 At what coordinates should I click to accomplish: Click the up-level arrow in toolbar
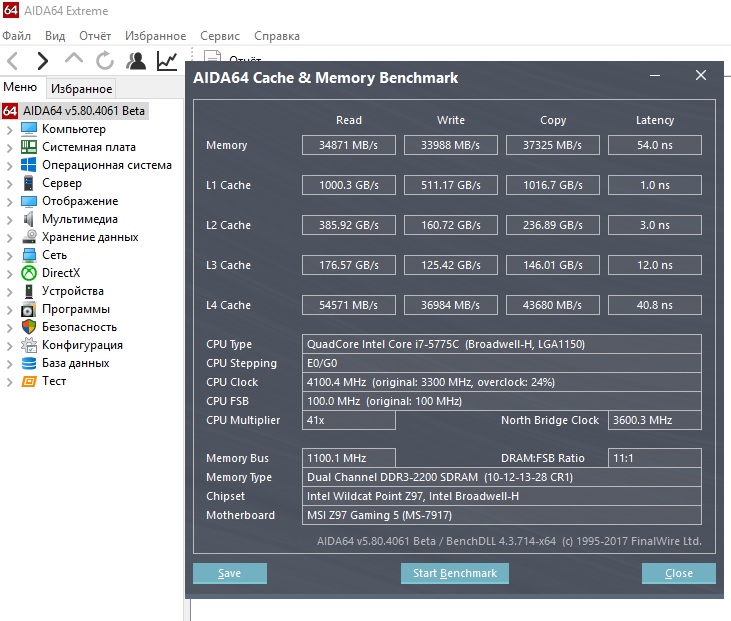click(74, 61)
